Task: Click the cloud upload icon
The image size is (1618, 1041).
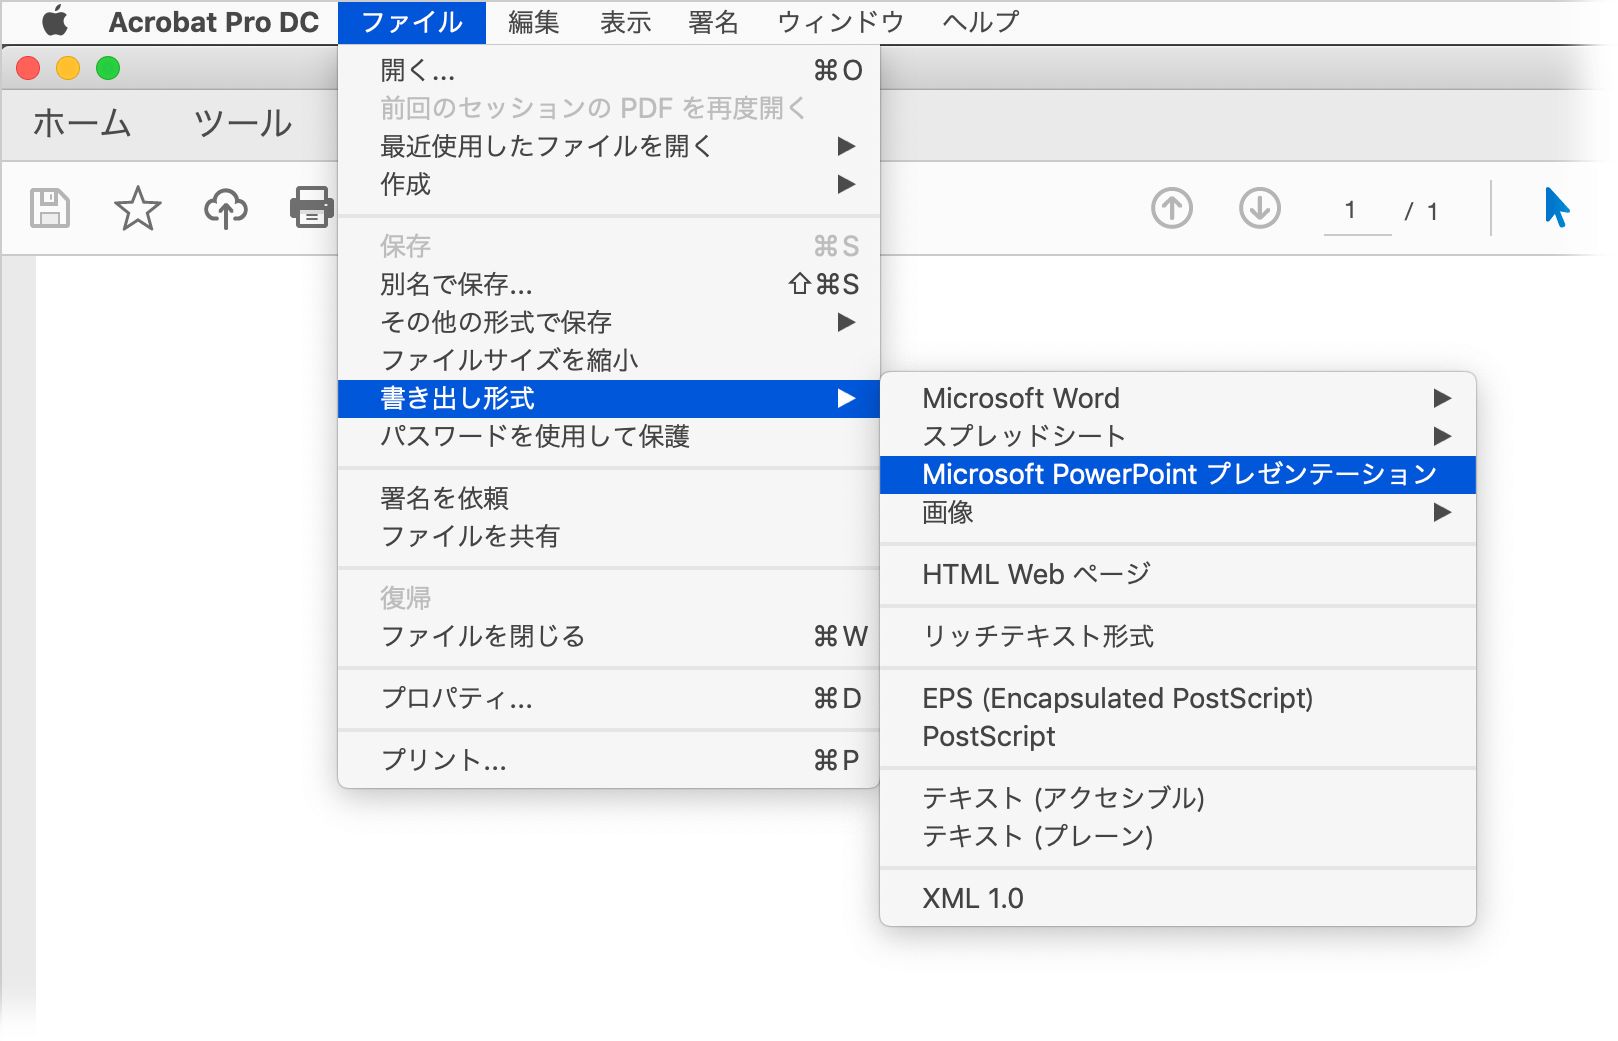Action: (226, 209)
